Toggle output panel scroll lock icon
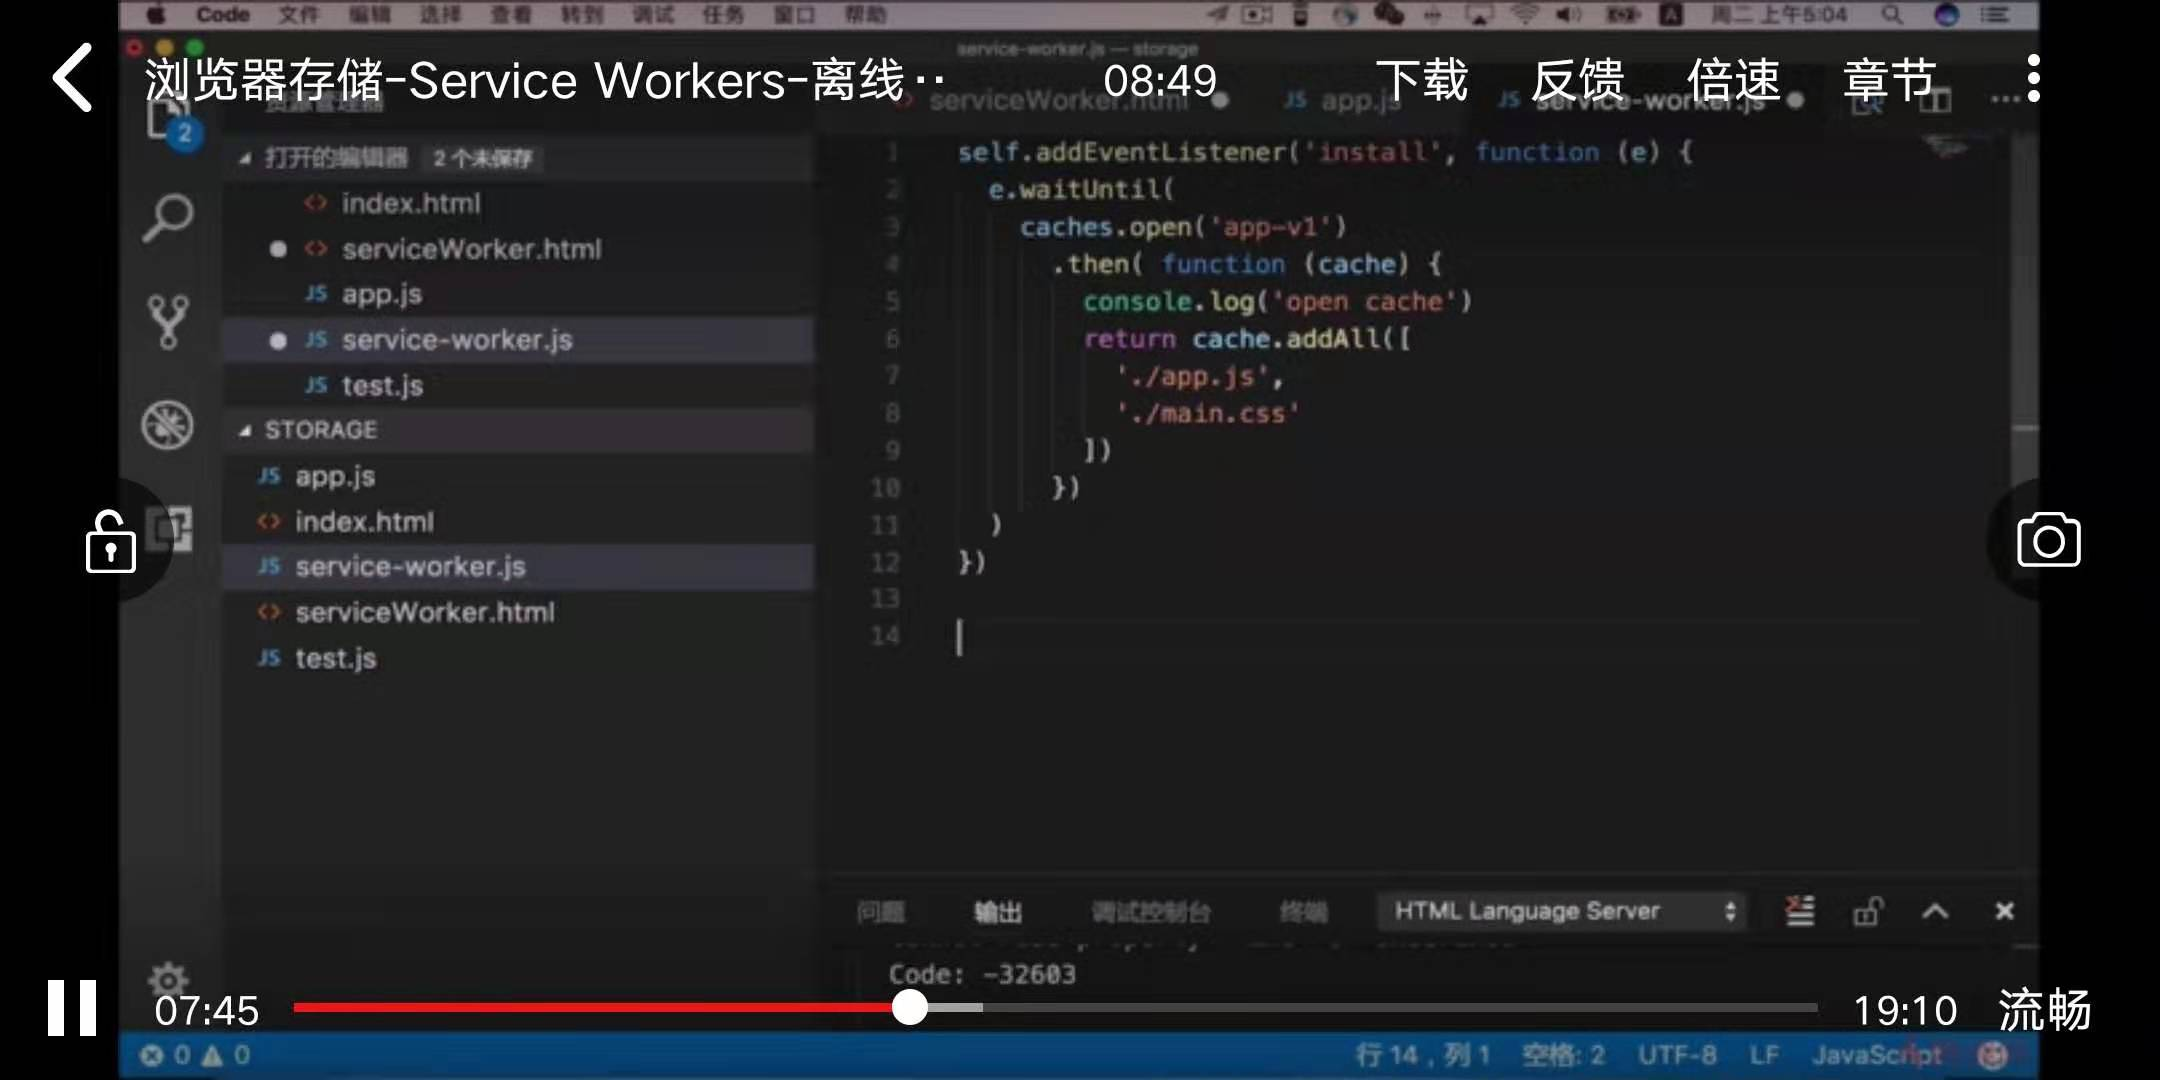Image resolution: width=2160 pixels, height=1080 pixels. [x=1867, y=911]
